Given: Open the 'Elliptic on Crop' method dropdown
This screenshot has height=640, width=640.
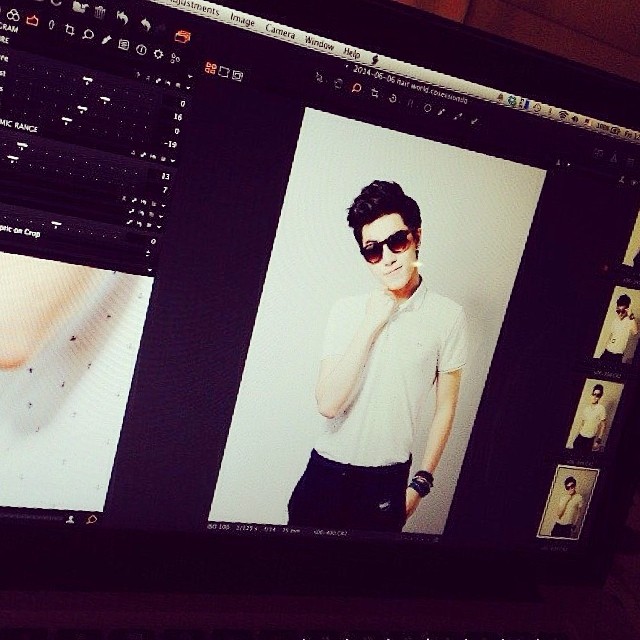Looking at the screenshot, I should coord(148,254).
